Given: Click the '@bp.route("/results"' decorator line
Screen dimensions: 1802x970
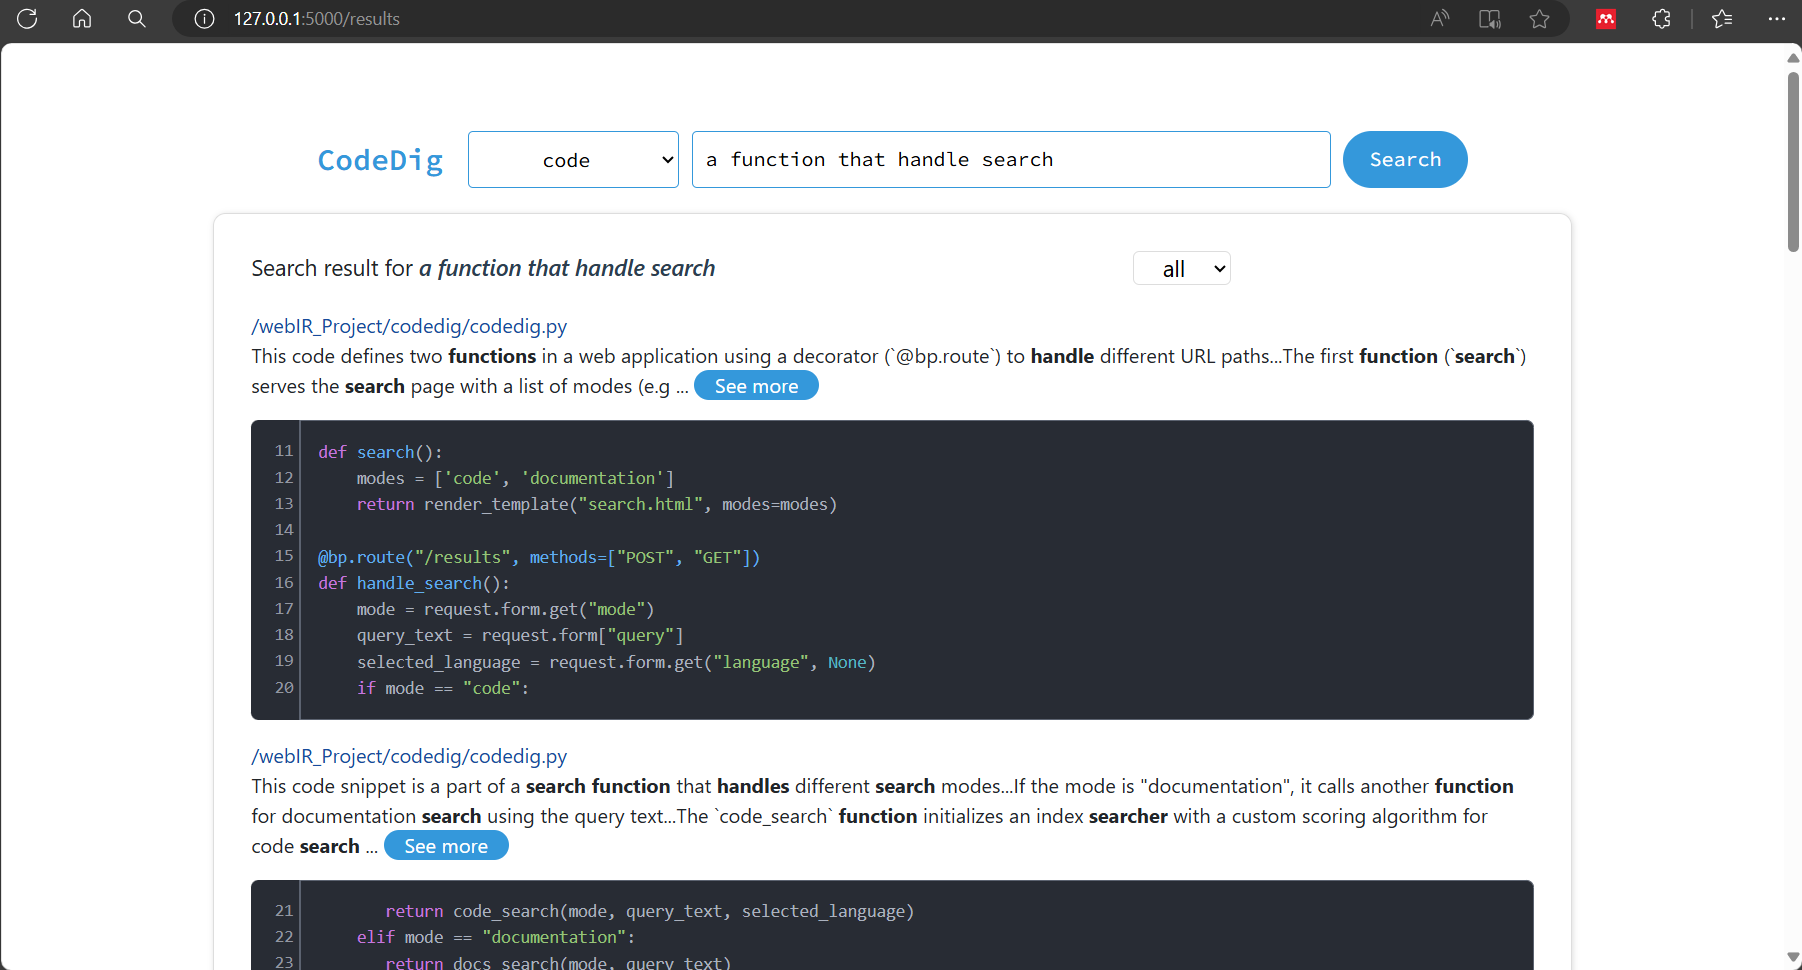Looking at the screenshot, I should (539, 557).
